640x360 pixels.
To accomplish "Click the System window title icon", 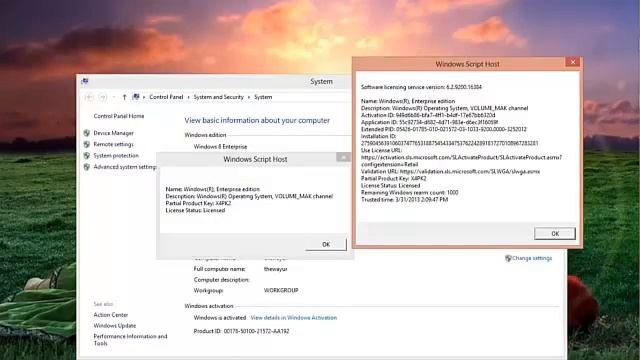I will 84,81.
